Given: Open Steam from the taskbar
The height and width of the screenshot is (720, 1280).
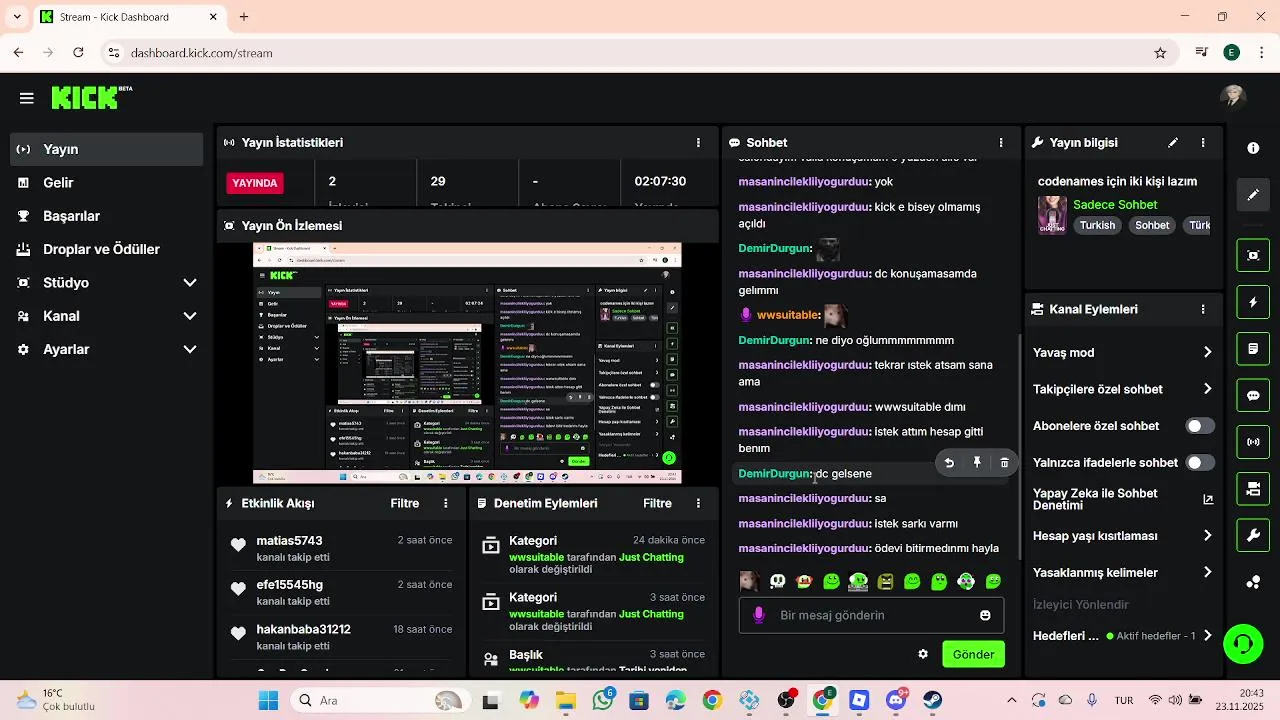Looking at the screenshot, I should 932,701.
